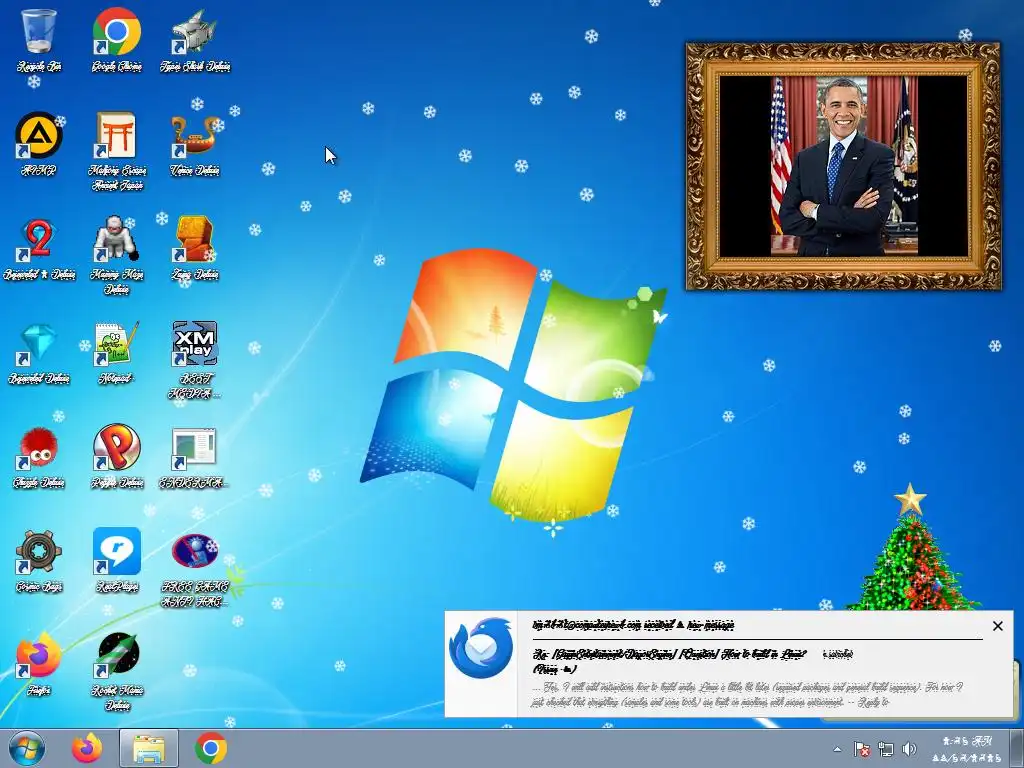Close the Thunderbird new-message notification
The image size is (1024, 768).
[997, 626]
